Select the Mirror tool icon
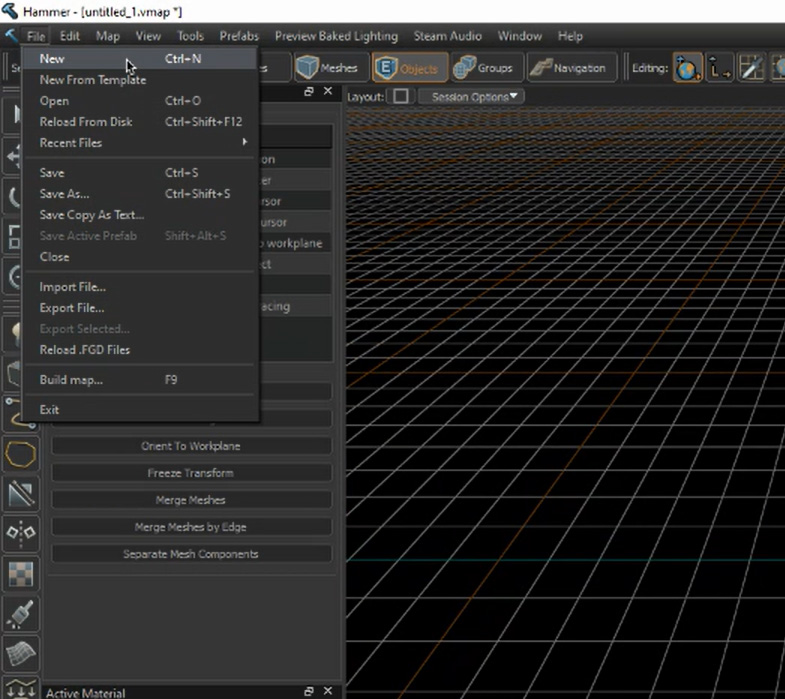 click(21, 533)
